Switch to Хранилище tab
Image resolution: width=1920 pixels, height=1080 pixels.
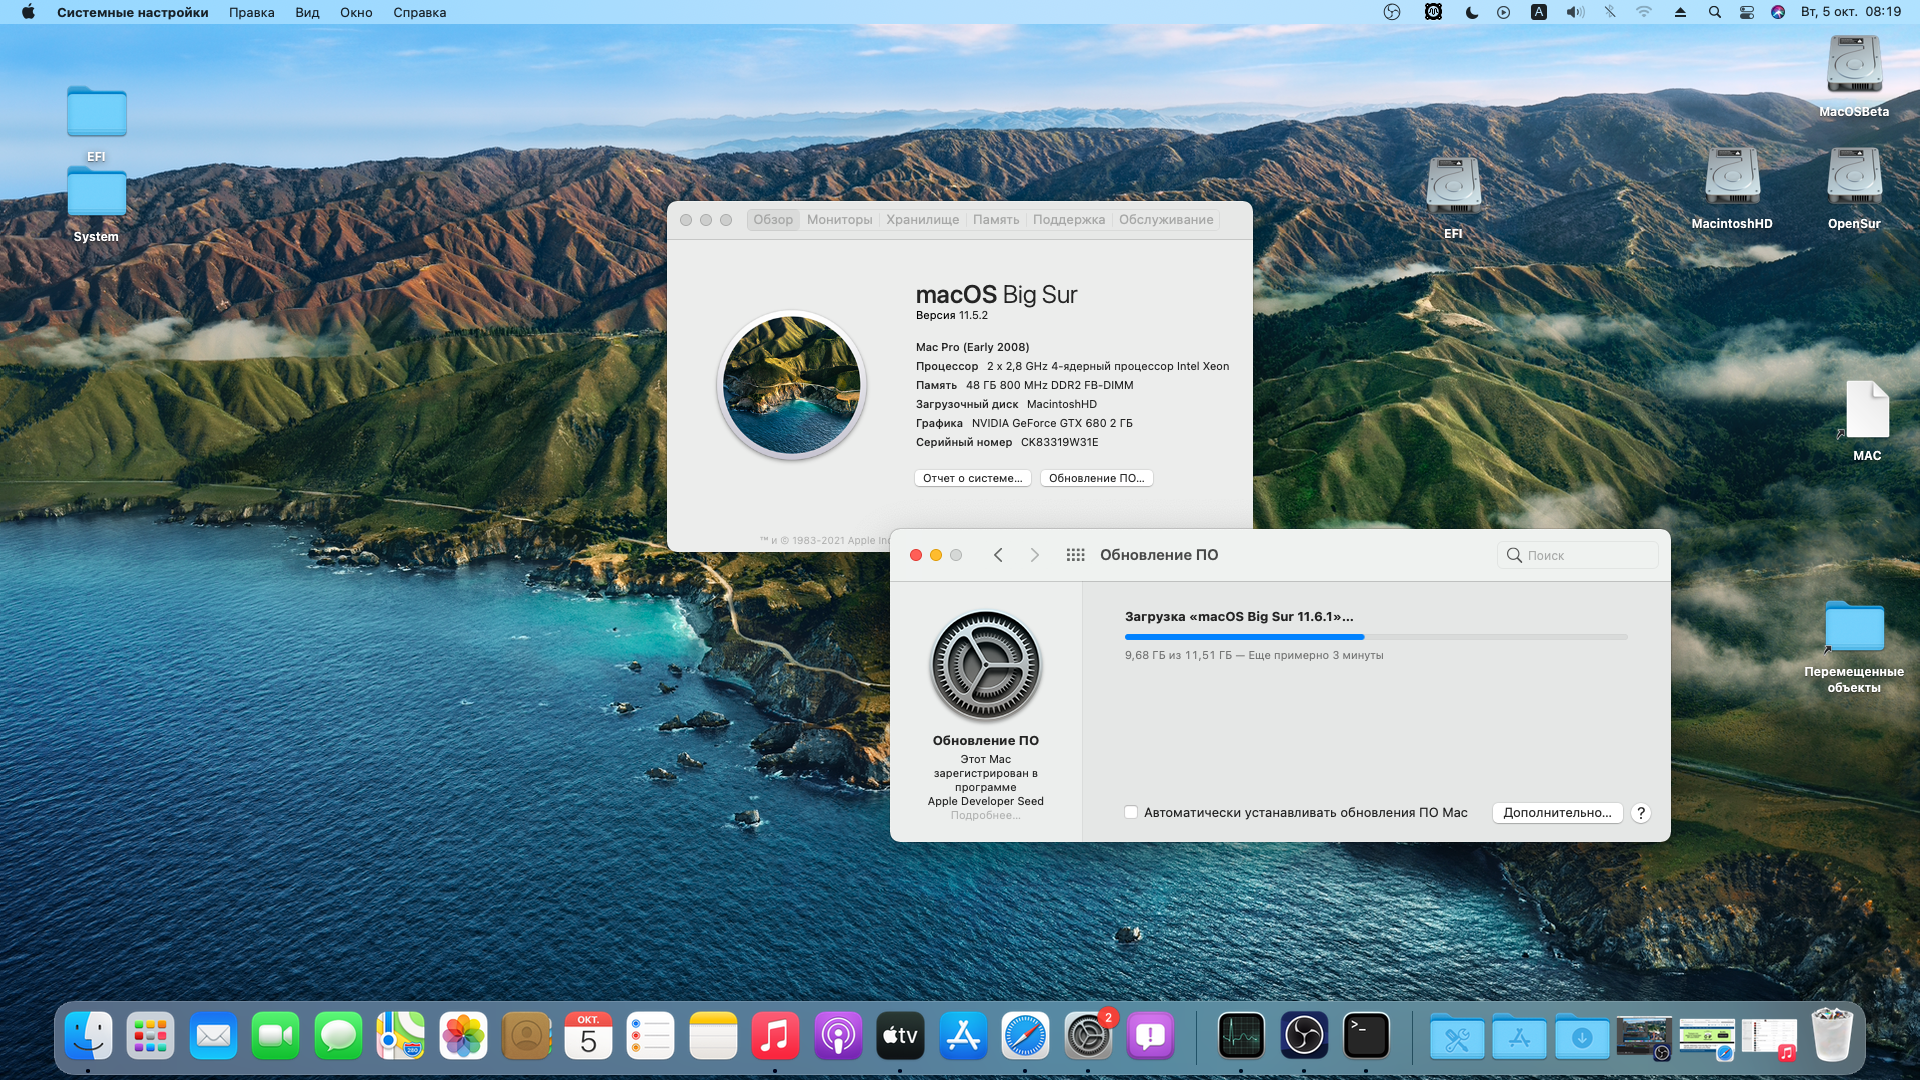(922, 220)
